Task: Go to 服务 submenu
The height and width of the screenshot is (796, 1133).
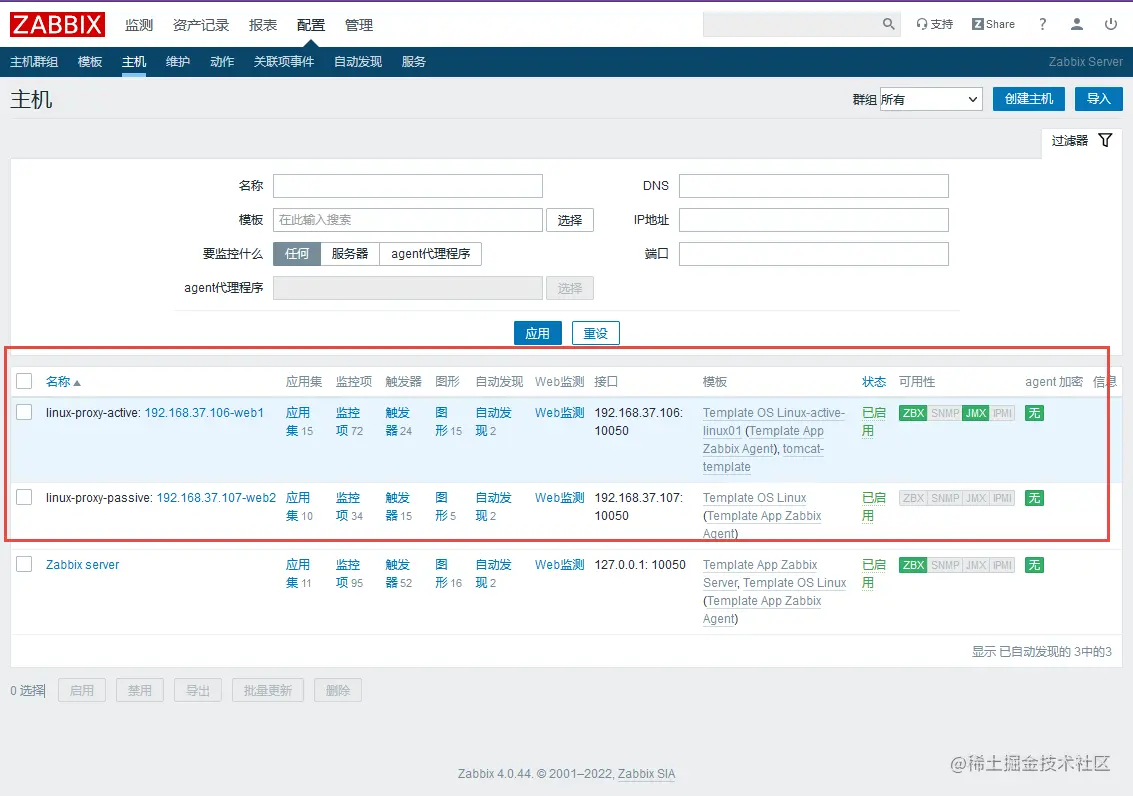Action: (413, 62)
